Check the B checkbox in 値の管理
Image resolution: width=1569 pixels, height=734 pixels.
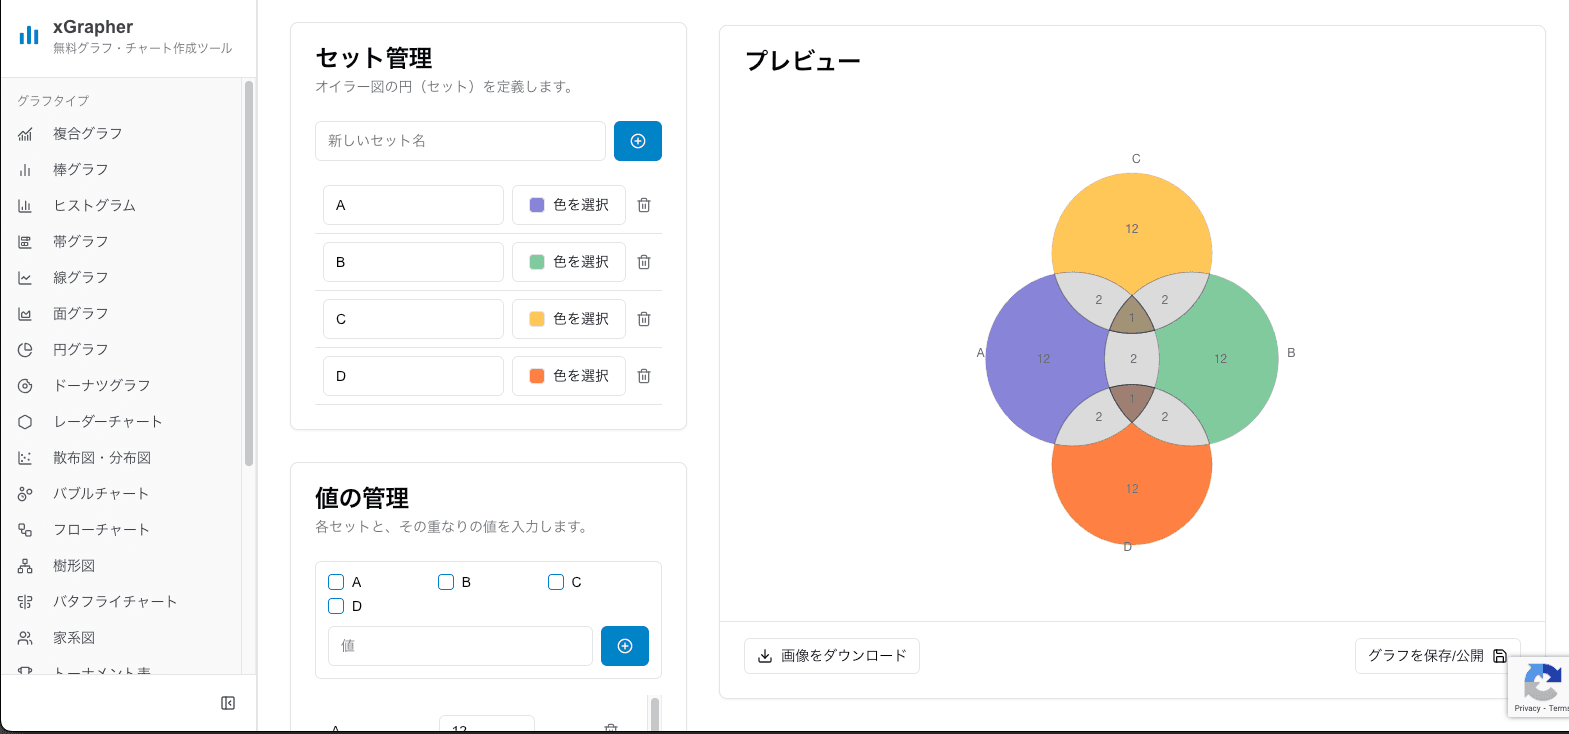446,582
